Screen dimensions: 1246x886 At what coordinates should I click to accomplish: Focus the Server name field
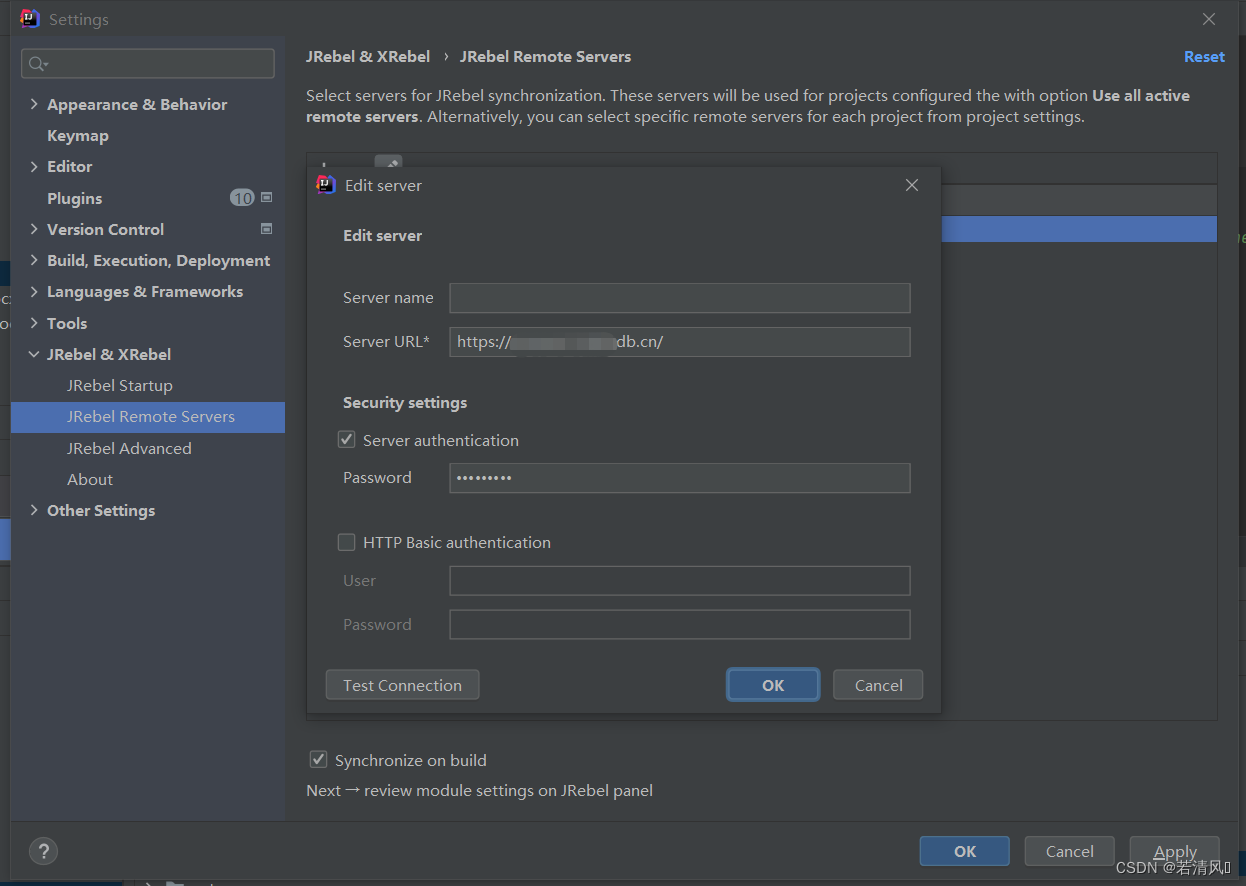(x=680, y=298)
